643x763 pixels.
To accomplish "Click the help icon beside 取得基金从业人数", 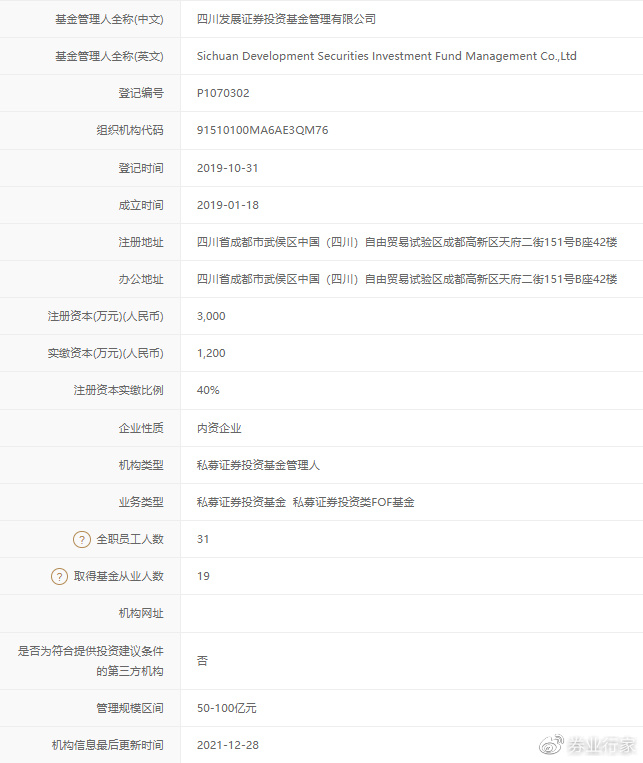I will point(59,577).
